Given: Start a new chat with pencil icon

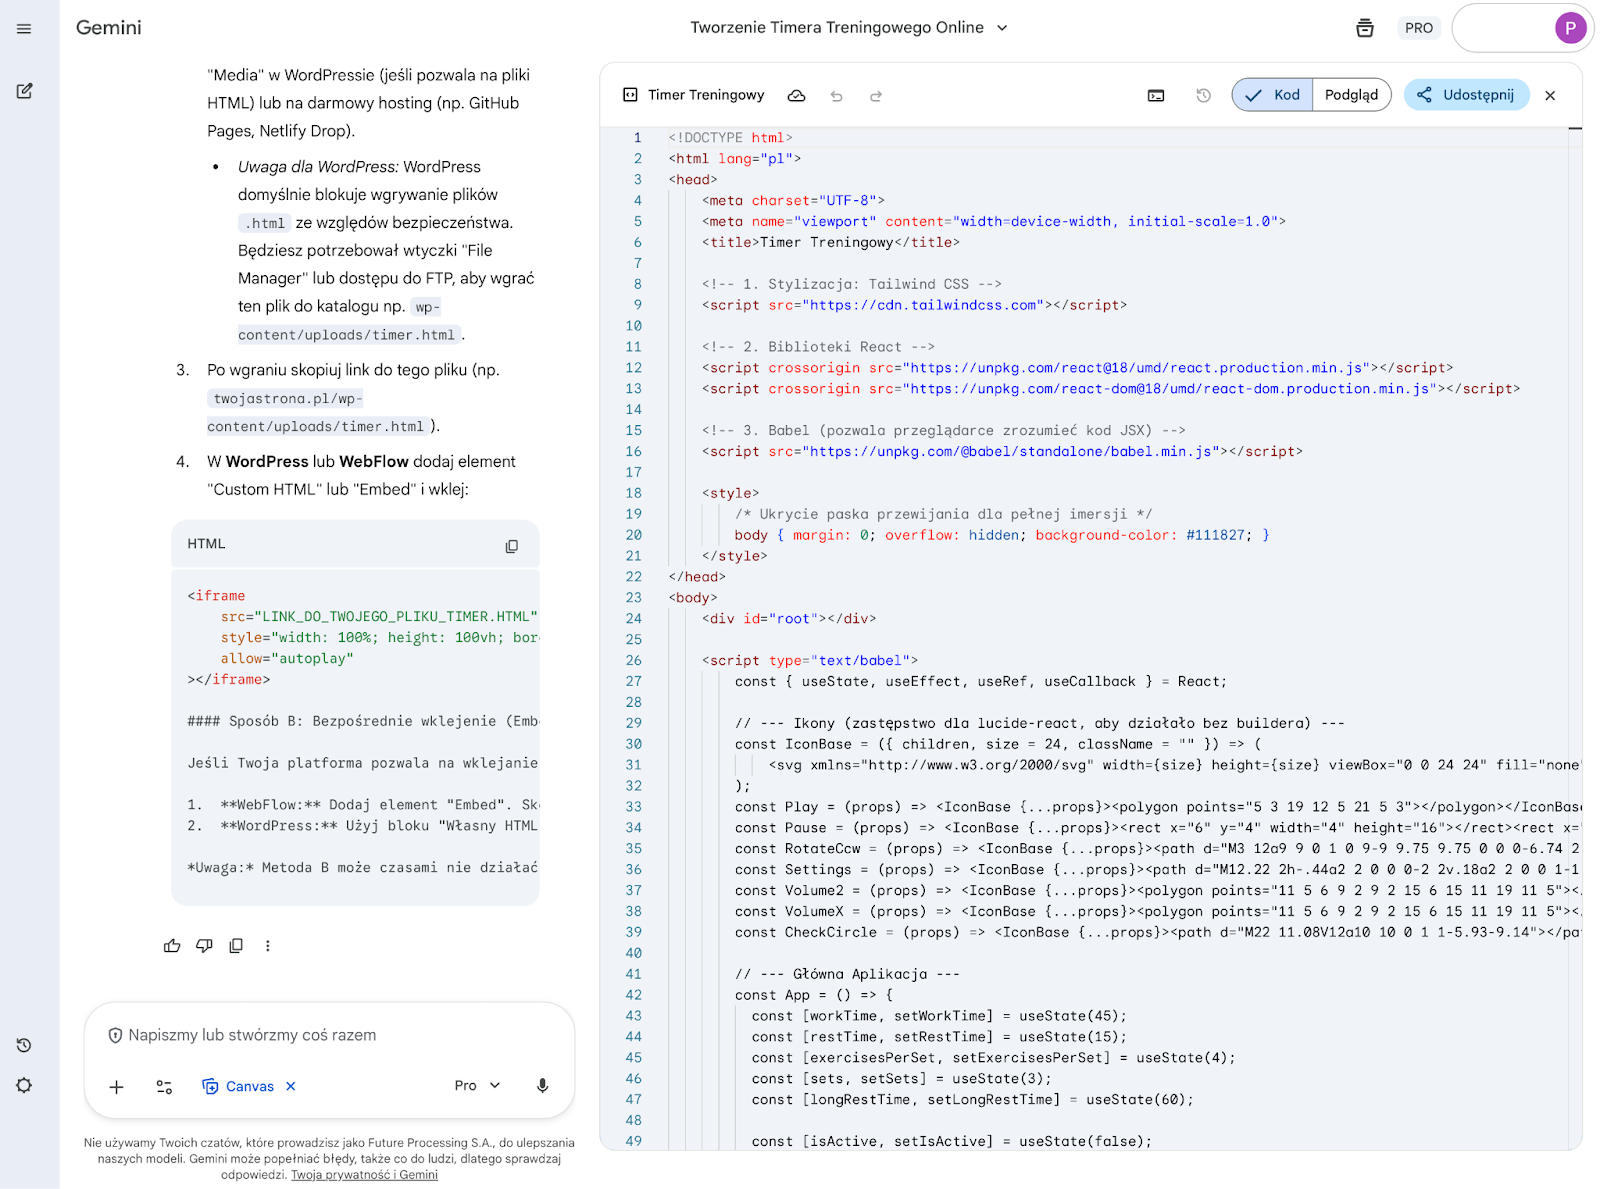Looking at the screenshot, I should click(24, 91).
